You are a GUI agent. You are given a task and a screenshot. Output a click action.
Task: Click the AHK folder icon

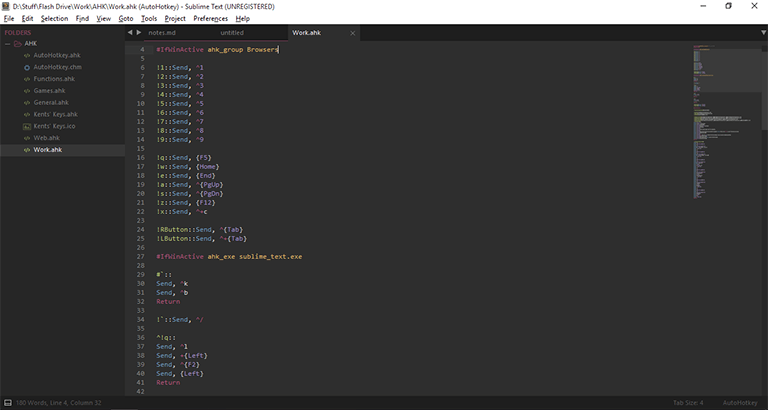click(x=18, y=44)
